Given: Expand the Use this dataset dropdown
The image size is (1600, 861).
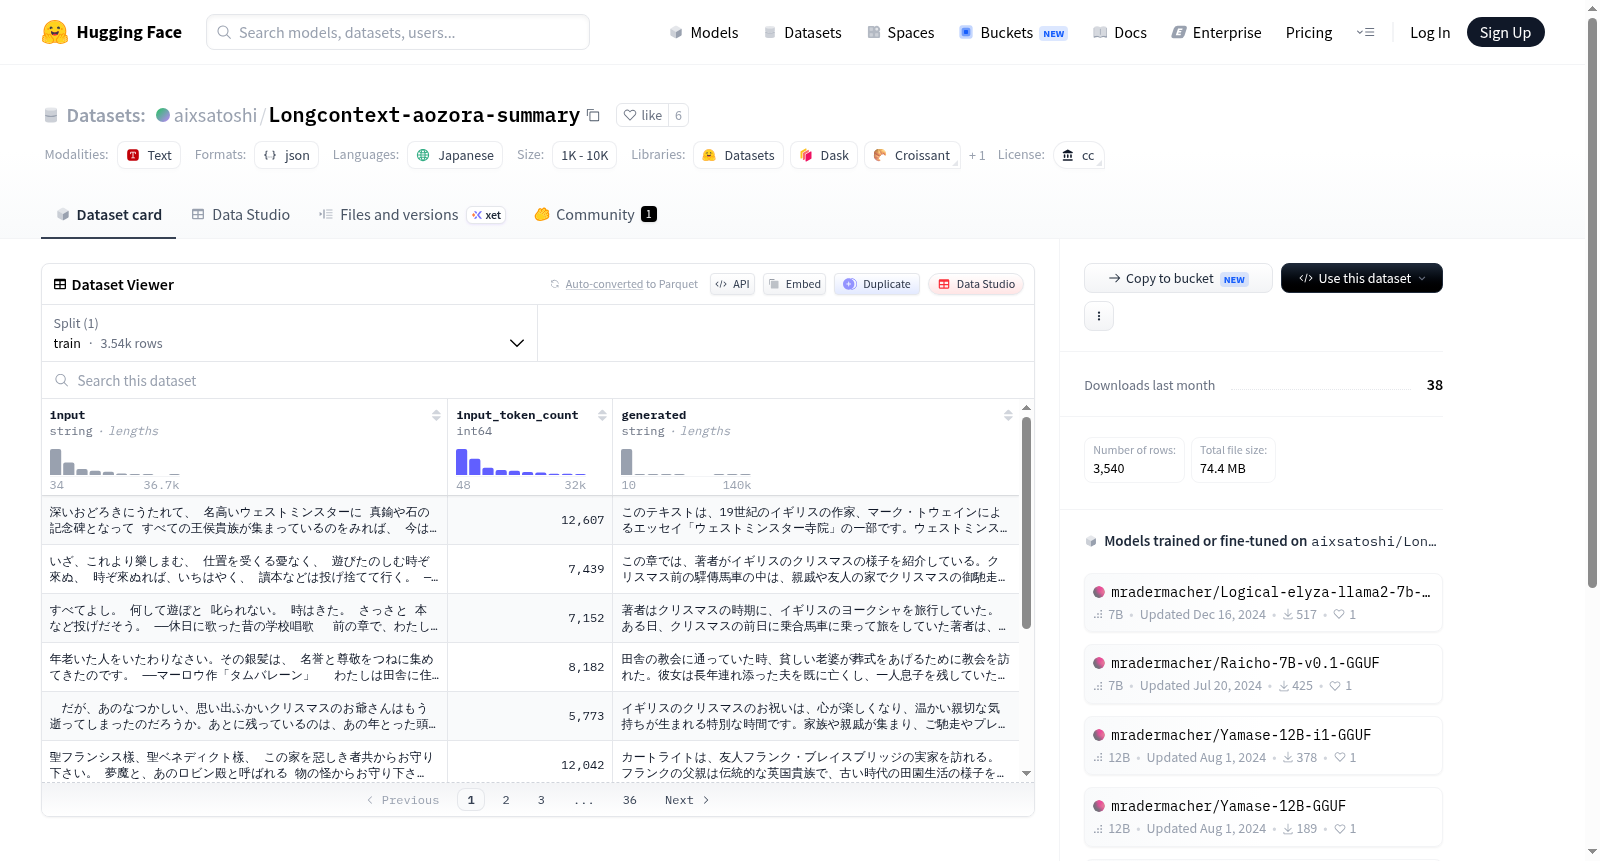Looking at the screenshot, I should point(1361,278).
